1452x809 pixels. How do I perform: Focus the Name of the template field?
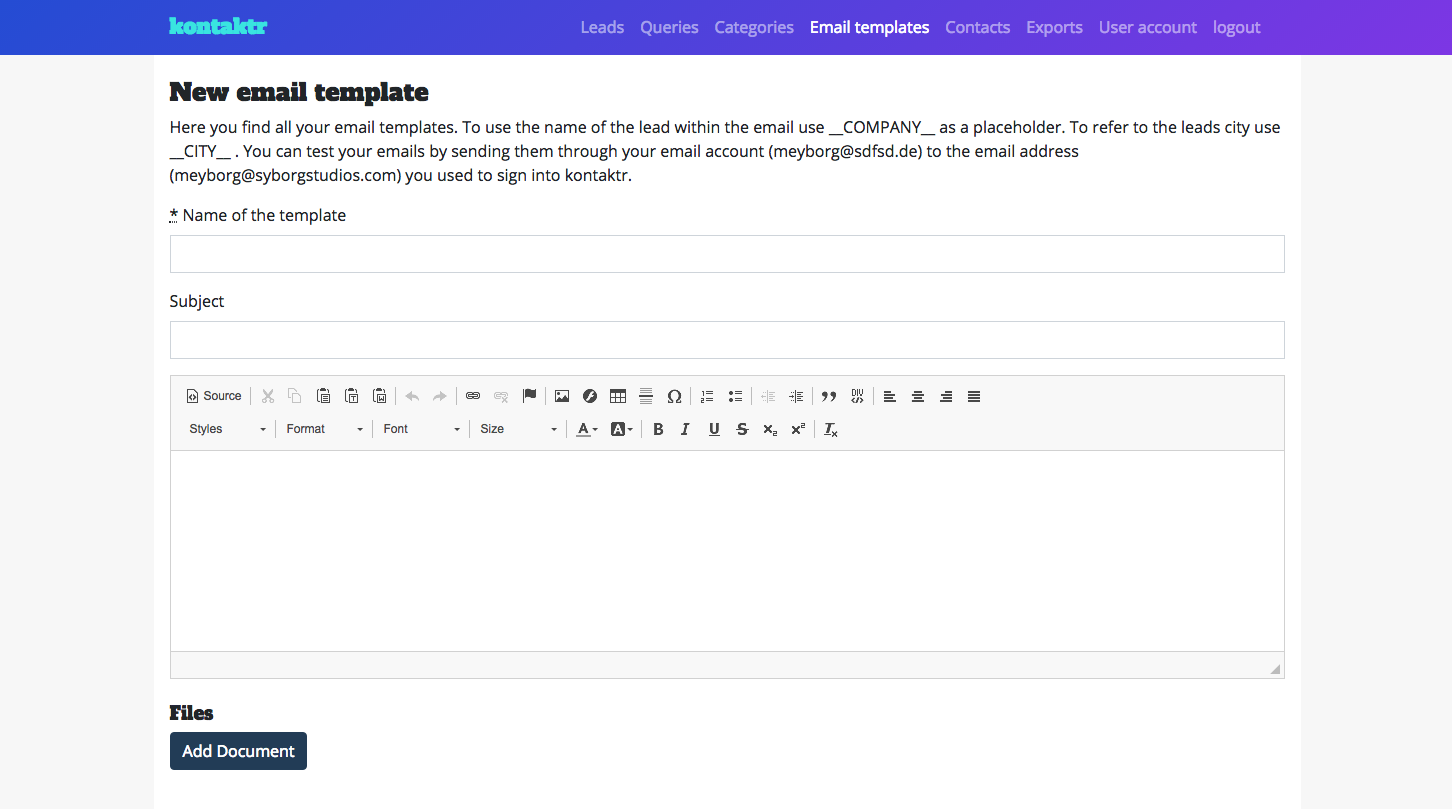click(x=727, y=254)
